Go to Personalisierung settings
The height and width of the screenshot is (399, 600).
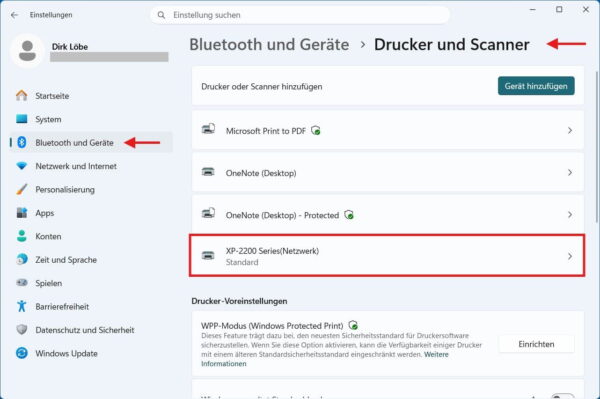[x=91, y=189]
